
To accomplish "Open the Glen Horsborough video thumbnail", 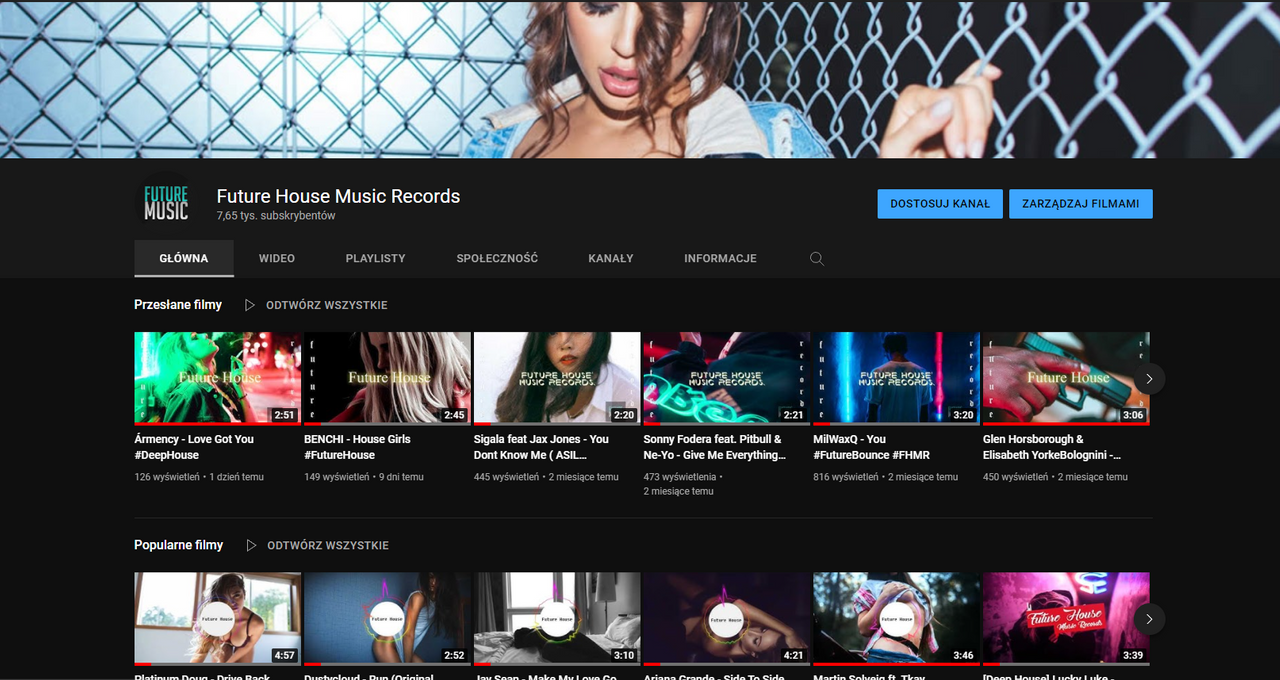I will 1066,379.
